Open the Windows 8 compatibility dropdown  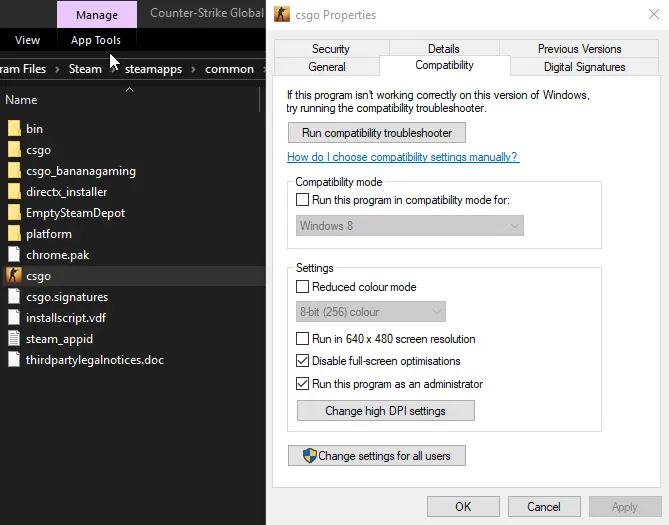coord(410,225)
